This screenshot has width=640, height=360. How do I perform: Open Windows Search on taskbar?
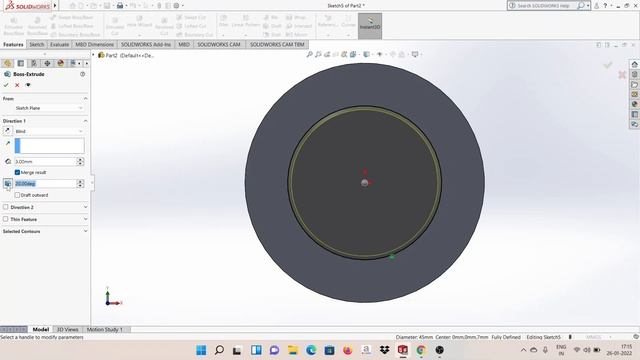coord(219,350)
